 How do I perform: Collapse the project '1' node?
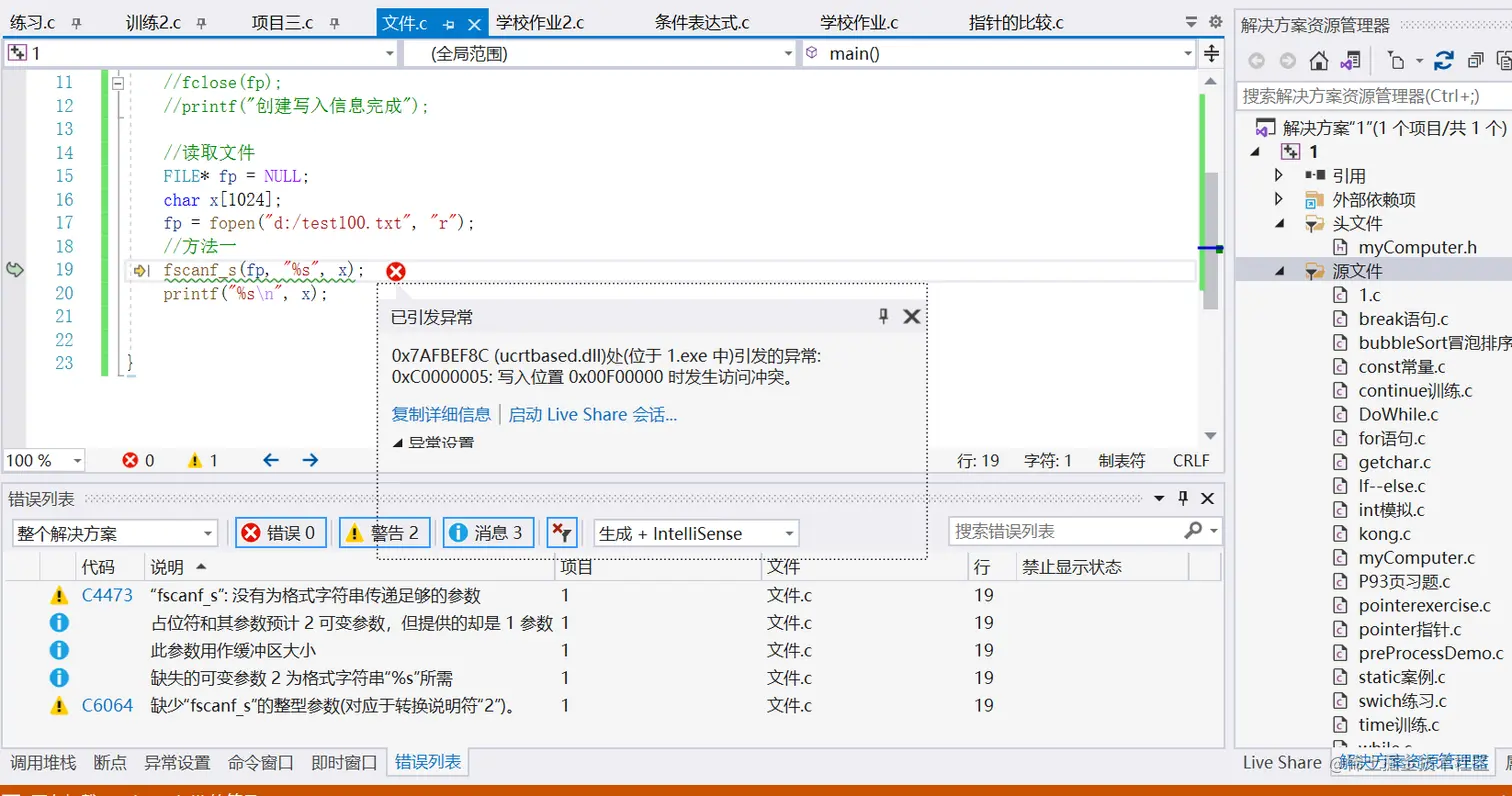pyautogui.click(x=1256, y=151)
